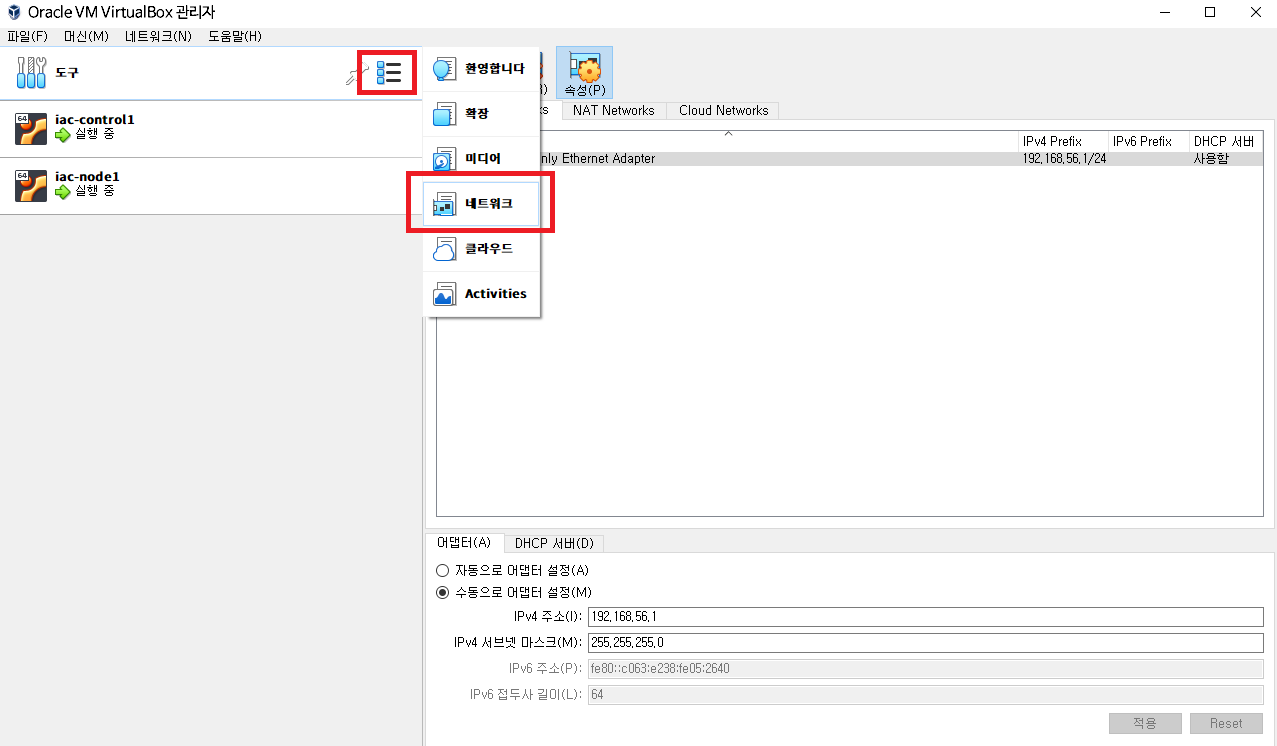Image resolution: width=1277 pixels, height=746 pixels.
Task: Open the 파일(F) menu
Action: point(27,36)
